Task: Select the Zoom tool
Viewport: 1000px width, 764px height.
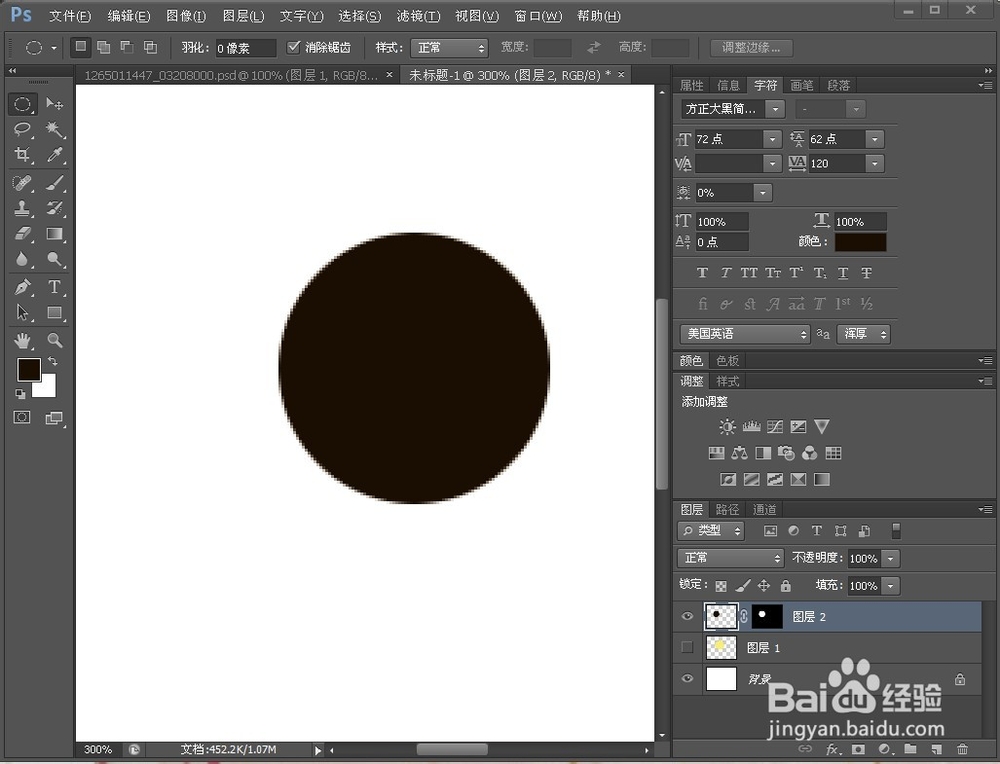Action: (x=55, y=341)
